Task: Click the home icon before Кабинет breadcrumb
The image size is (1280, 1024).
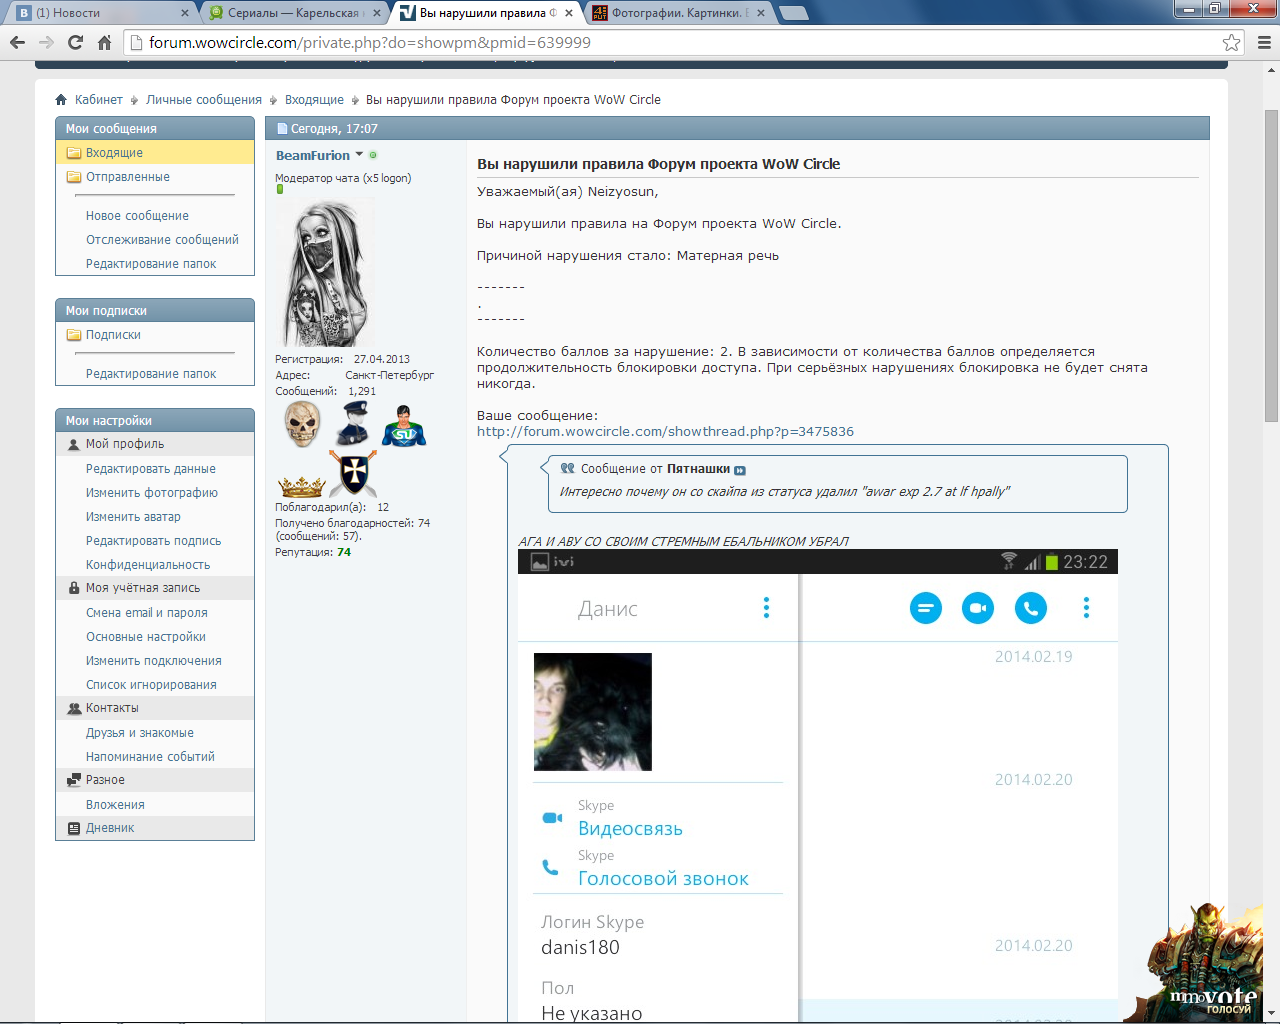Action: pyautogui.click(x=61, y=100)
